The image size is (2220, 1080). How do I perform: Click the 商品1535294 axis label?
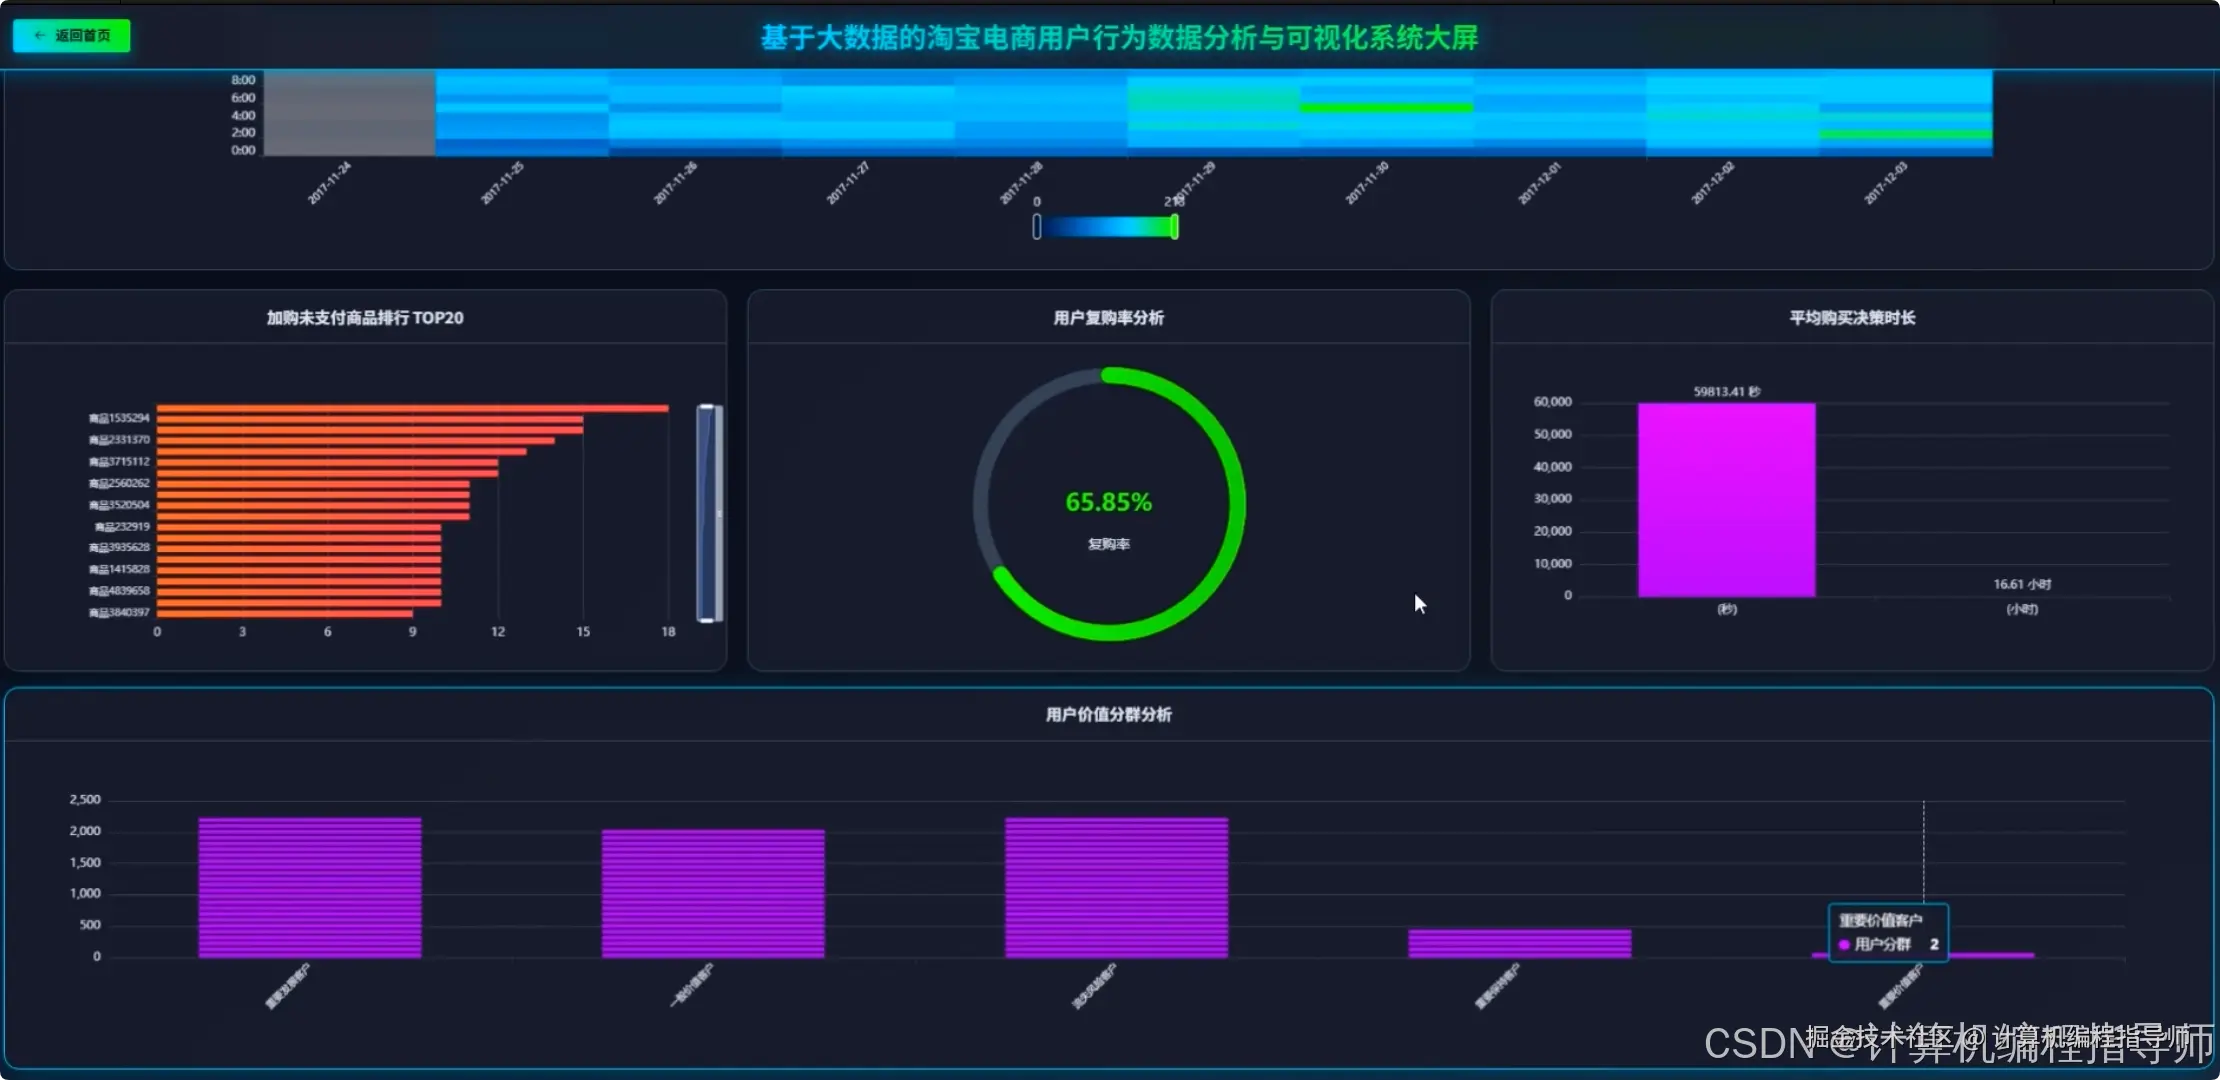(x=119, y=418)
